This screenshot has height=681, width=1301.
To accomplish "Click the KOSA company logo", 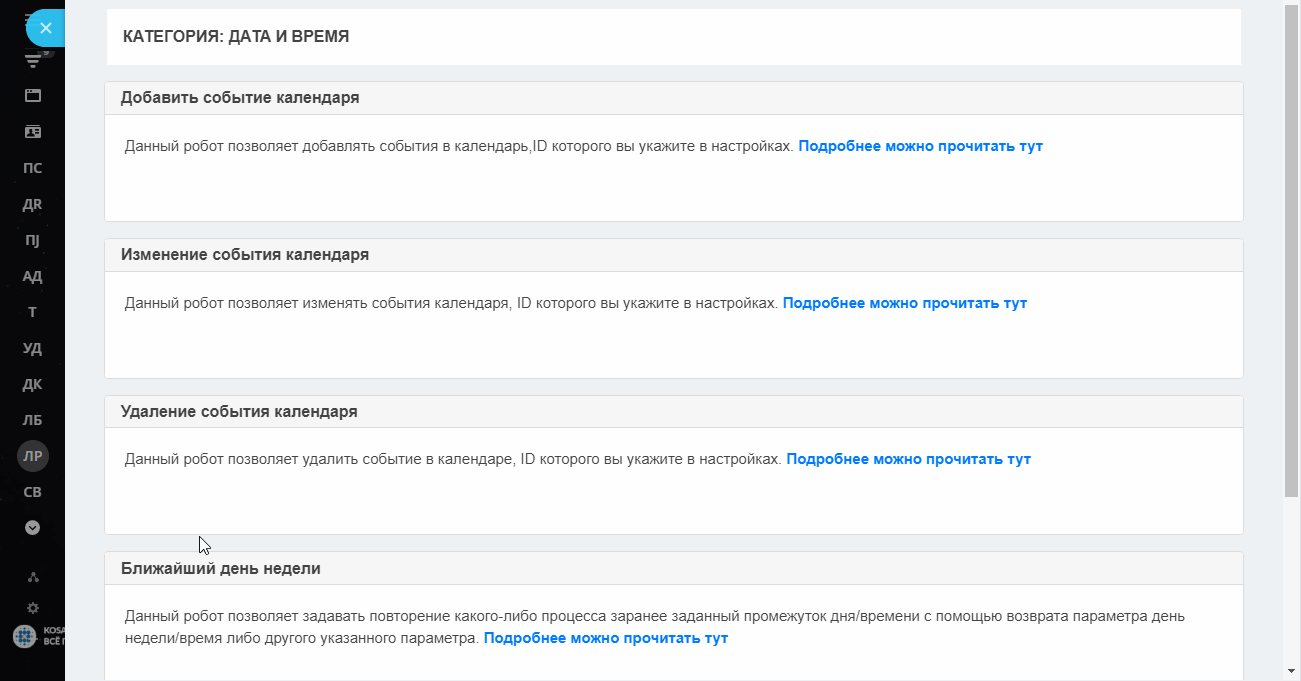I will [x=38, y=635].
